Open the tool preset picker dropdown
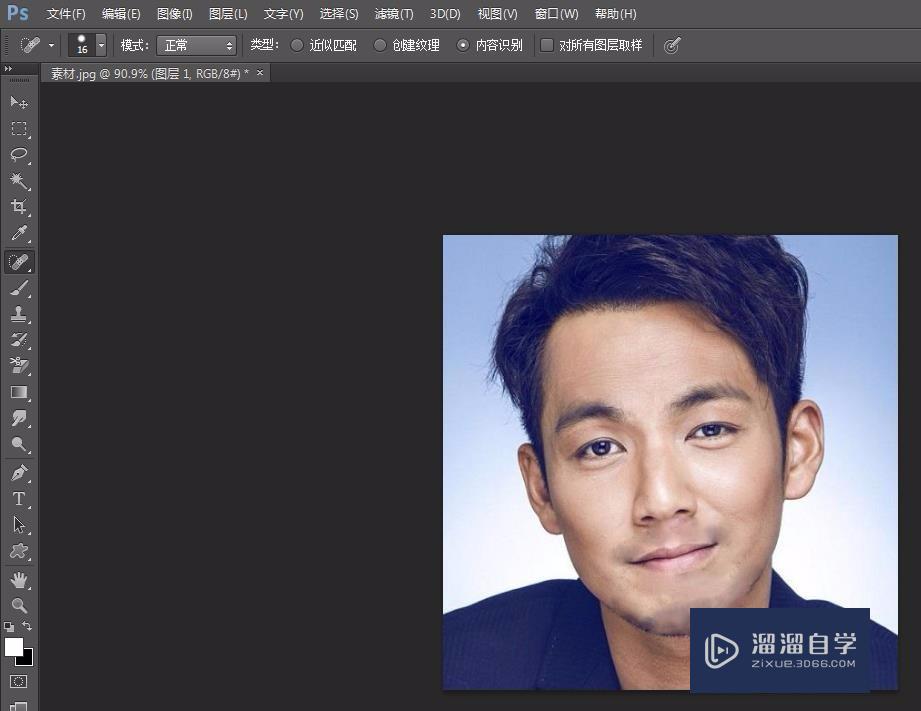Image resolution: width=921 pixels, height=711 pixels. [51, 45]
